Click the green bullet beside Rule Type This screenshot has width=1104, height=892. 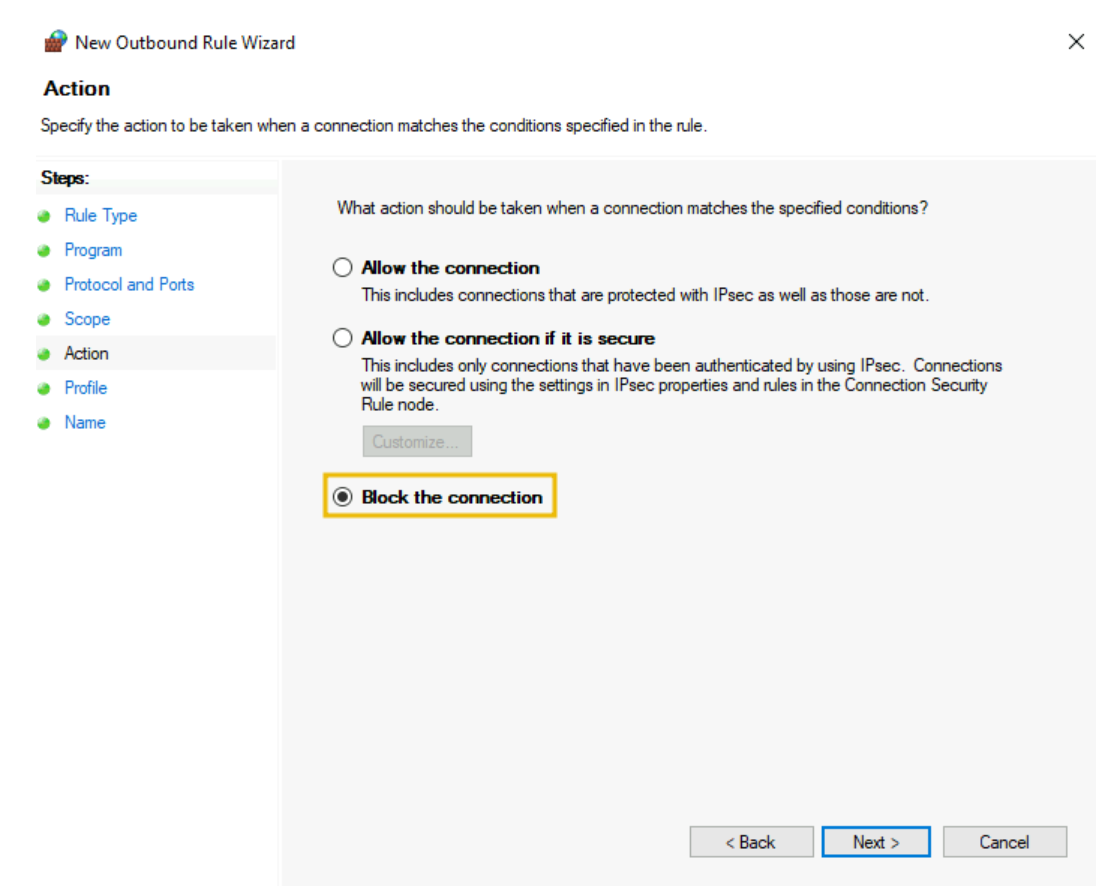(x=43, y=216)
